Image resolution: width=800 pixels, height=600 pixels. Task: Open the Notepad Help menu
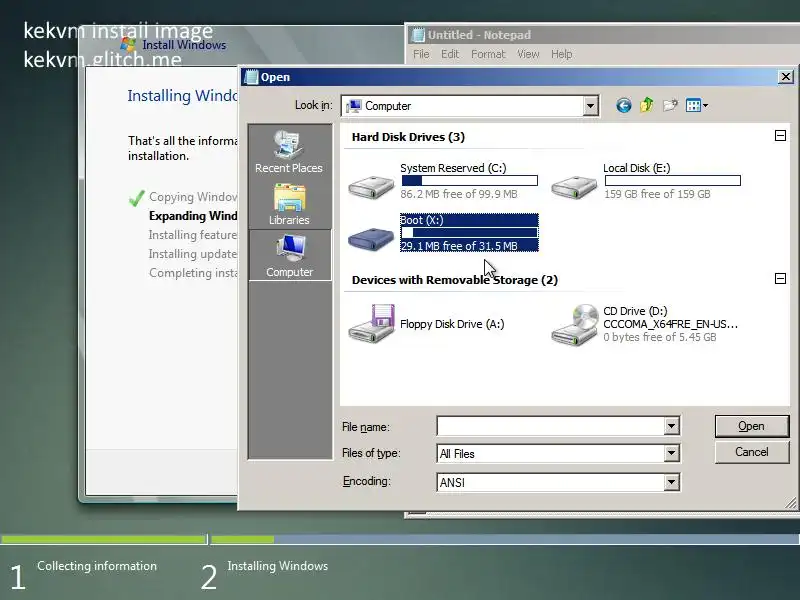tap(561, 54)
